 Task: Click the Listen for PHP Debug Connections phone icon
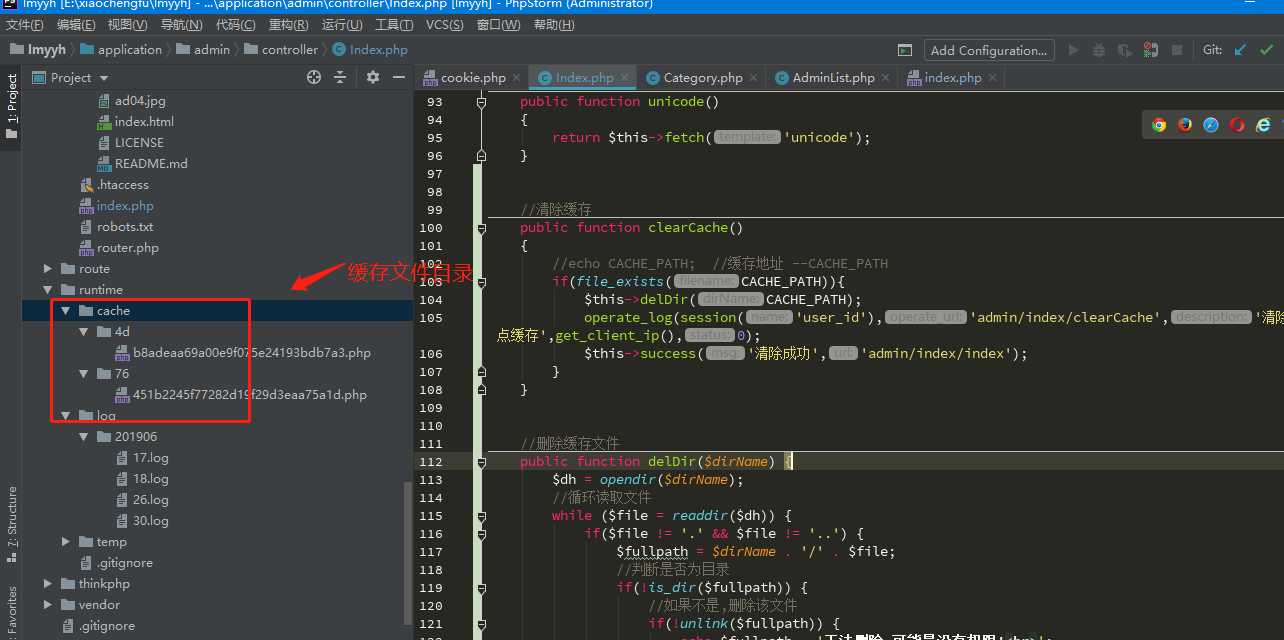tap(1151, 50)
